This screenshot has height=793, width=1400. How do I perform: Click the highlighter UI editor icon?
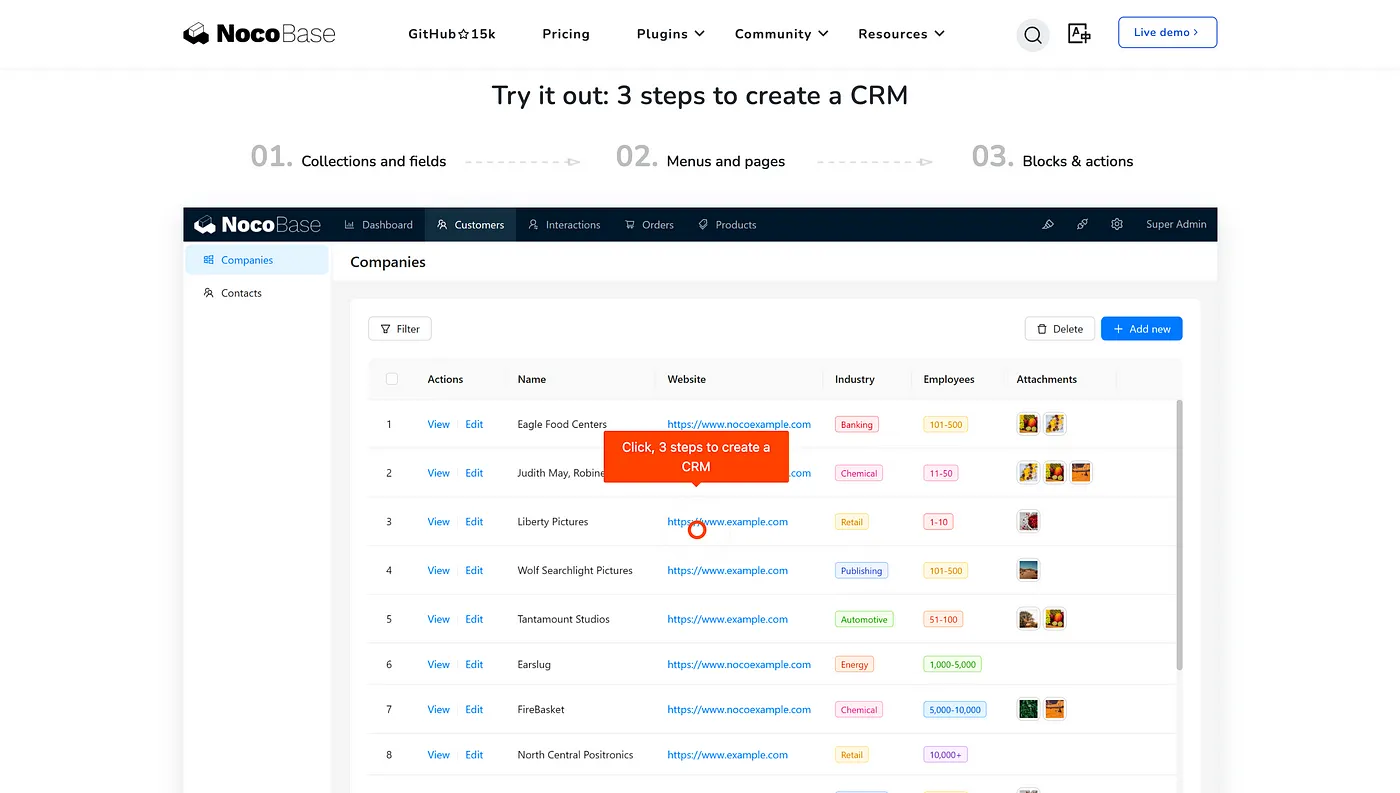tap(1048, 225)
